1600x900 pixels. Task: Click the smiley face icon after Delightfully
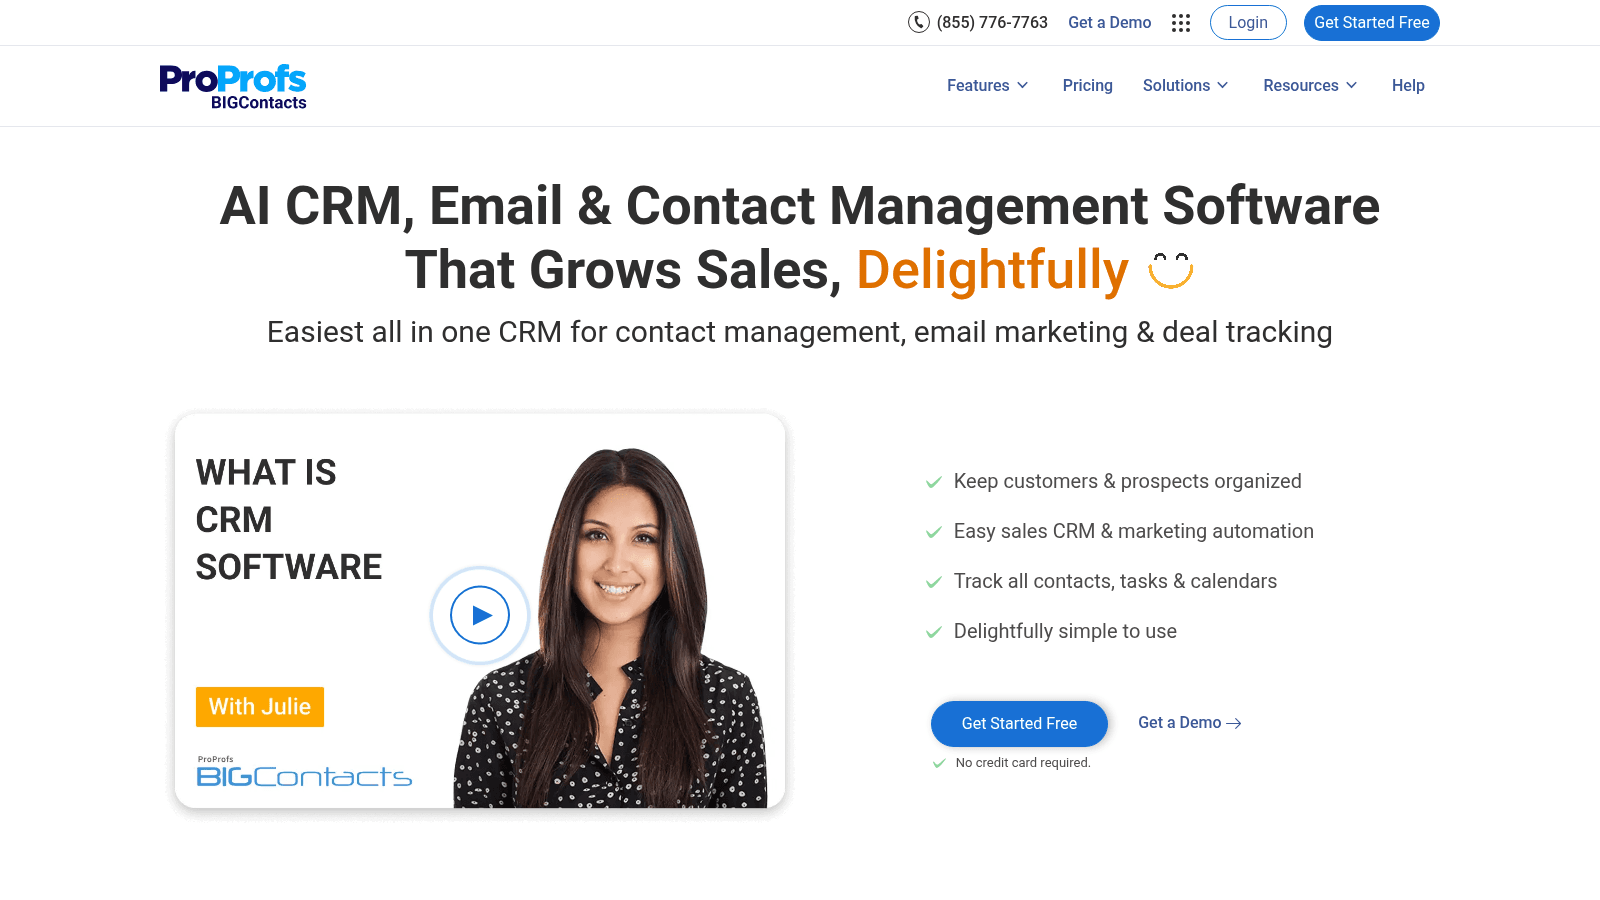tap(1171, 270)
